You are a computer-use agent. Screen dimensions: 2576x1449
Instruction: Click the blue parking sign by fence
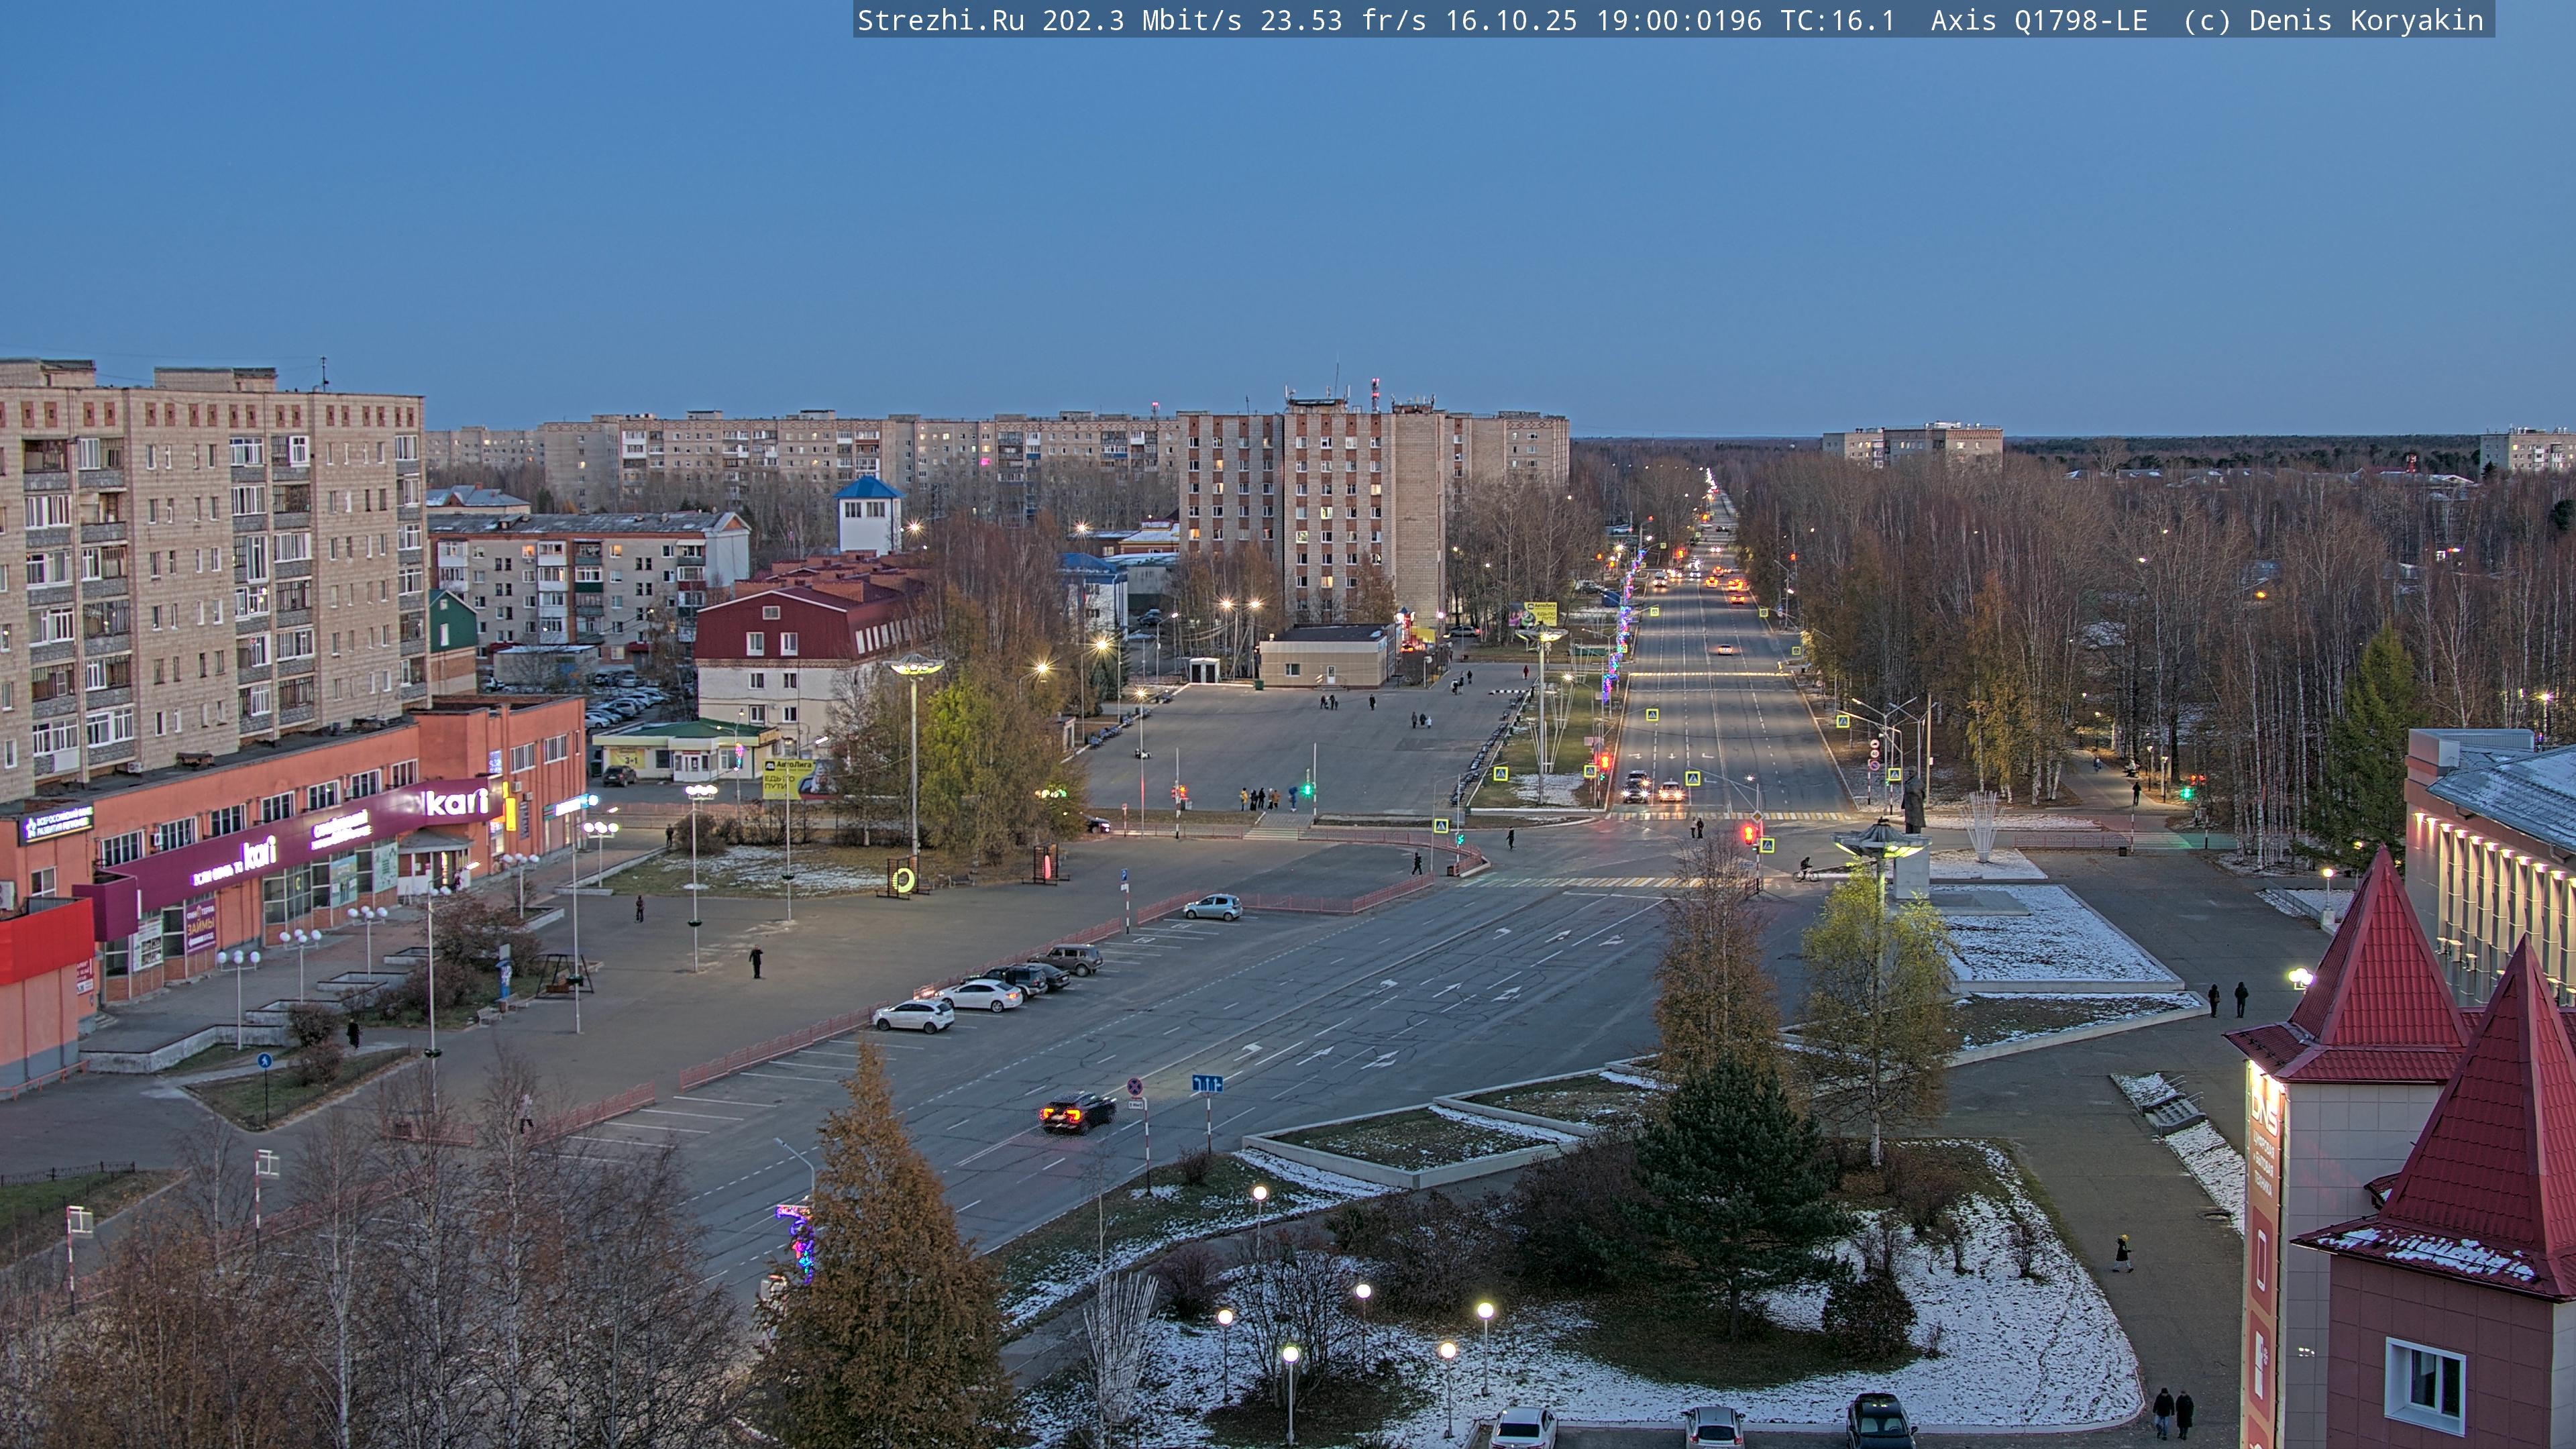coord(1125,875)
